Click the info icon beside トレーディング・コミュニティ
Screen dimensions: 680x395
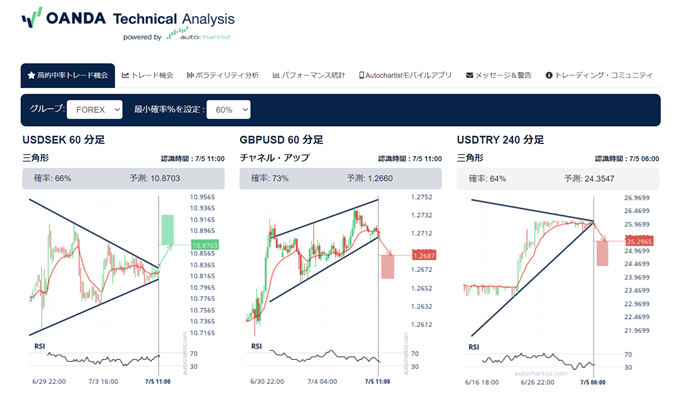click(x=549, y=75)
